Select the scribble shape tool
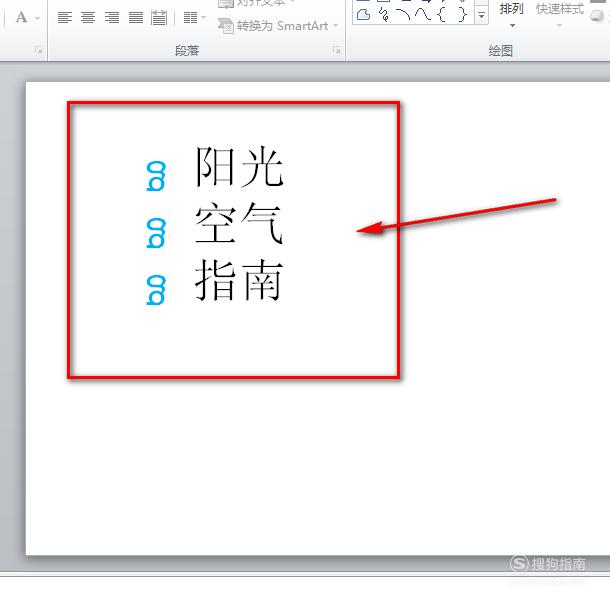610x610 pixels. tap(384, 15)
